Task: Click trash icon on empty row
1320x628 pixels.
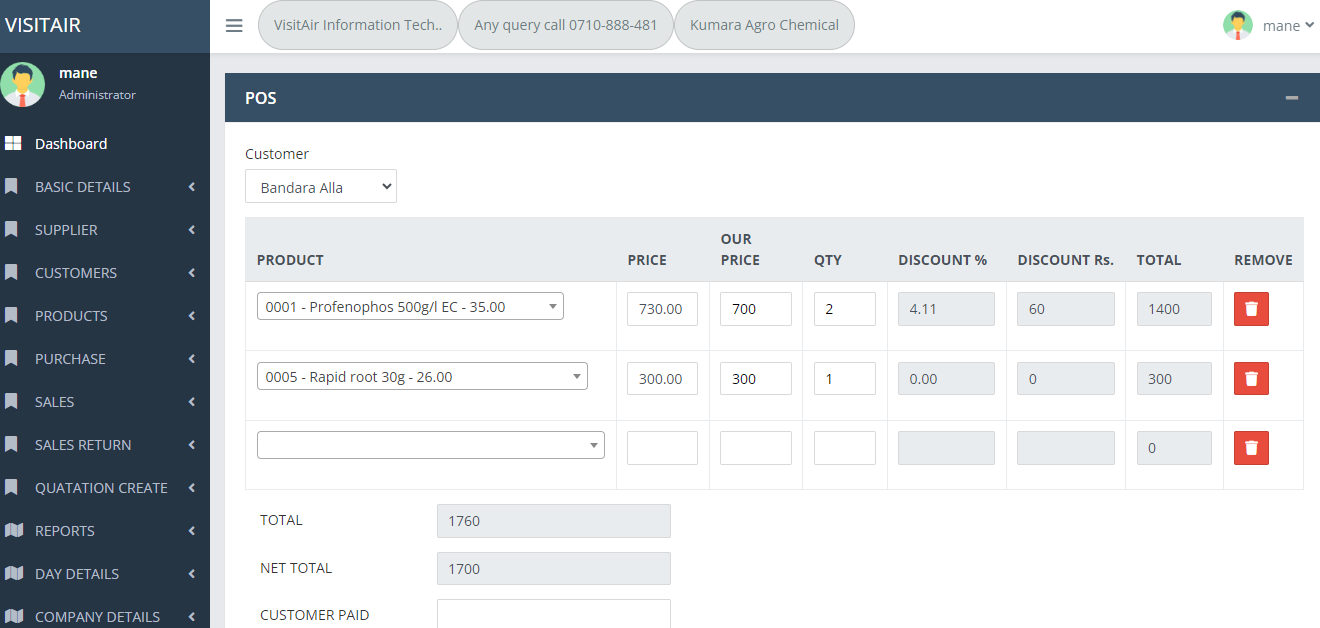Action: [x=1251, y=448]
